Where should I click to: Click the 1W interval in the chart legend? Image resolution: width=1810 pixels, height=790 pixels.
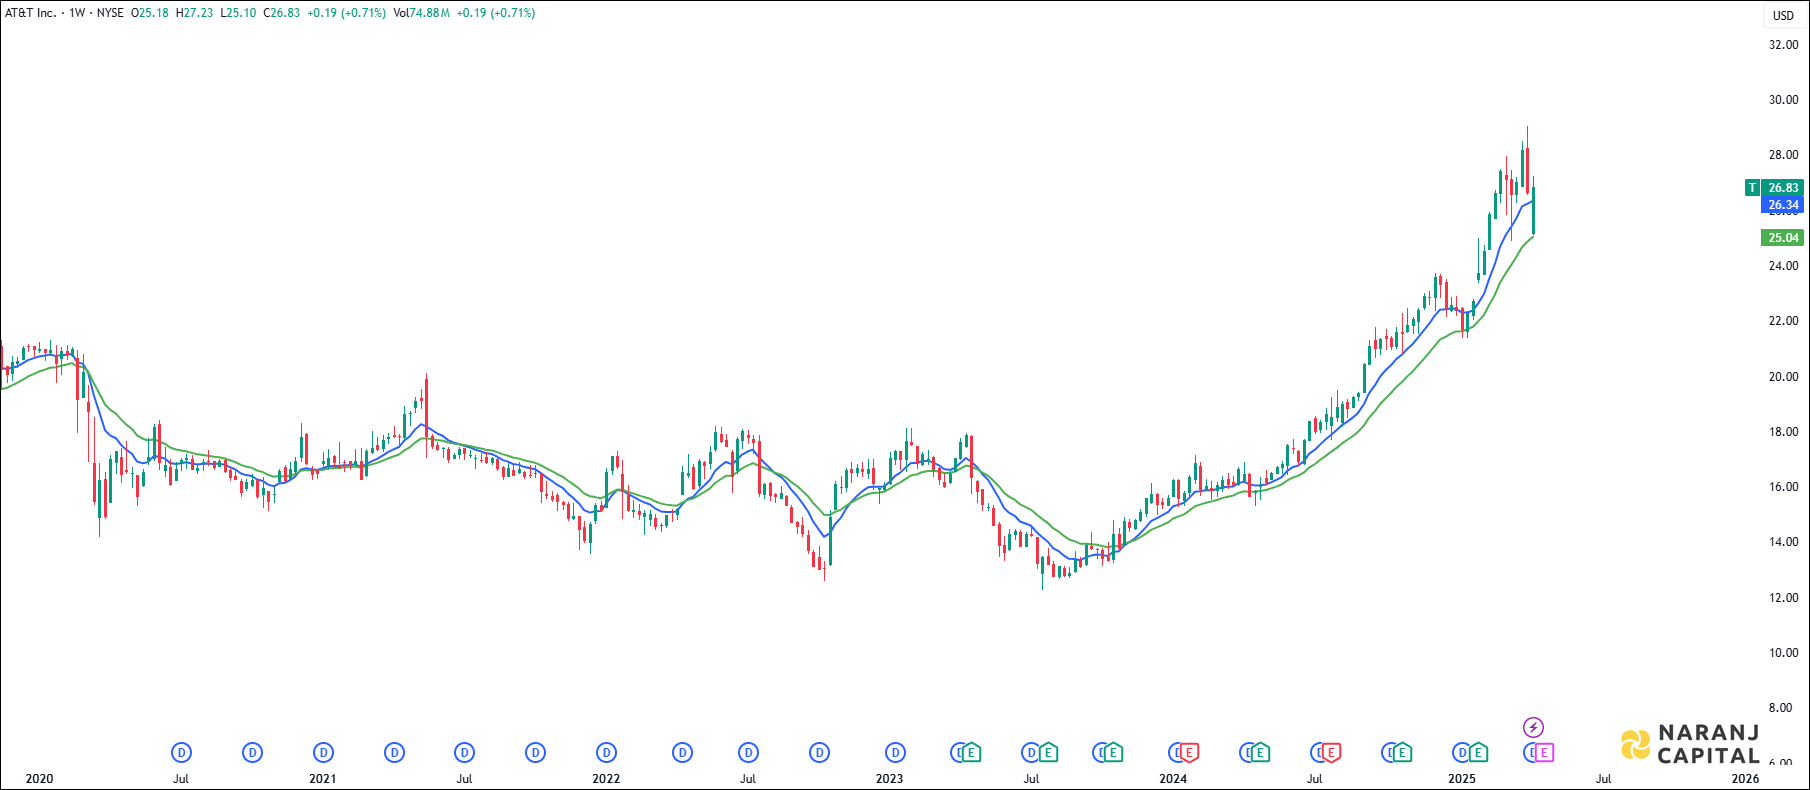point(77,13)
